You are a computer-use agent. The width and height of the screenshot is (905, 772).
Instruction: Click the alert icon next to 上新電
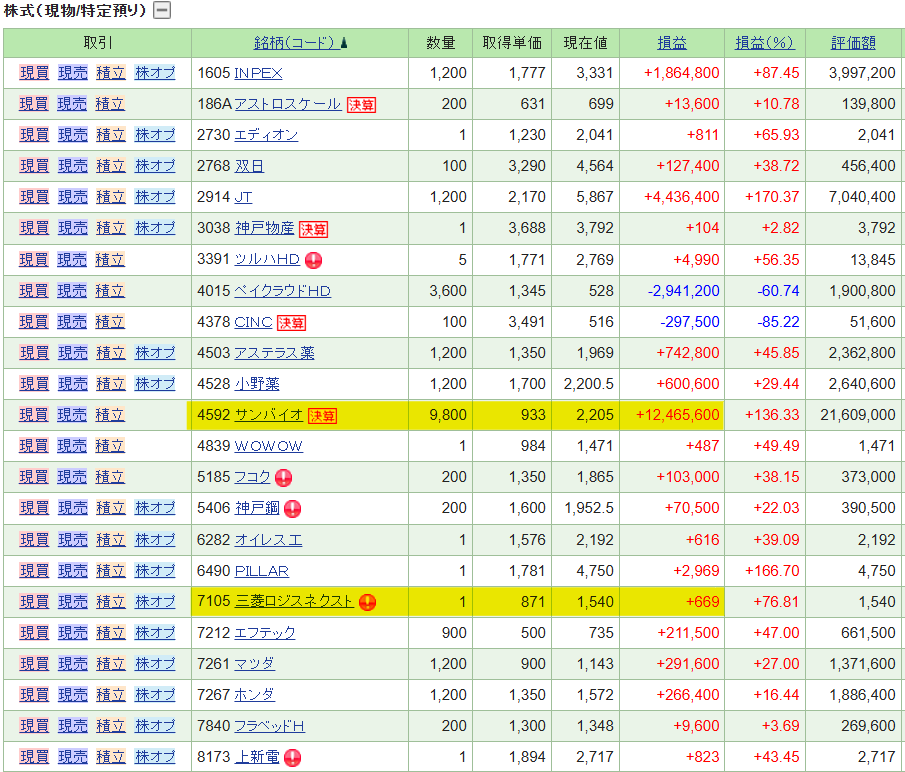click(292, 758)
